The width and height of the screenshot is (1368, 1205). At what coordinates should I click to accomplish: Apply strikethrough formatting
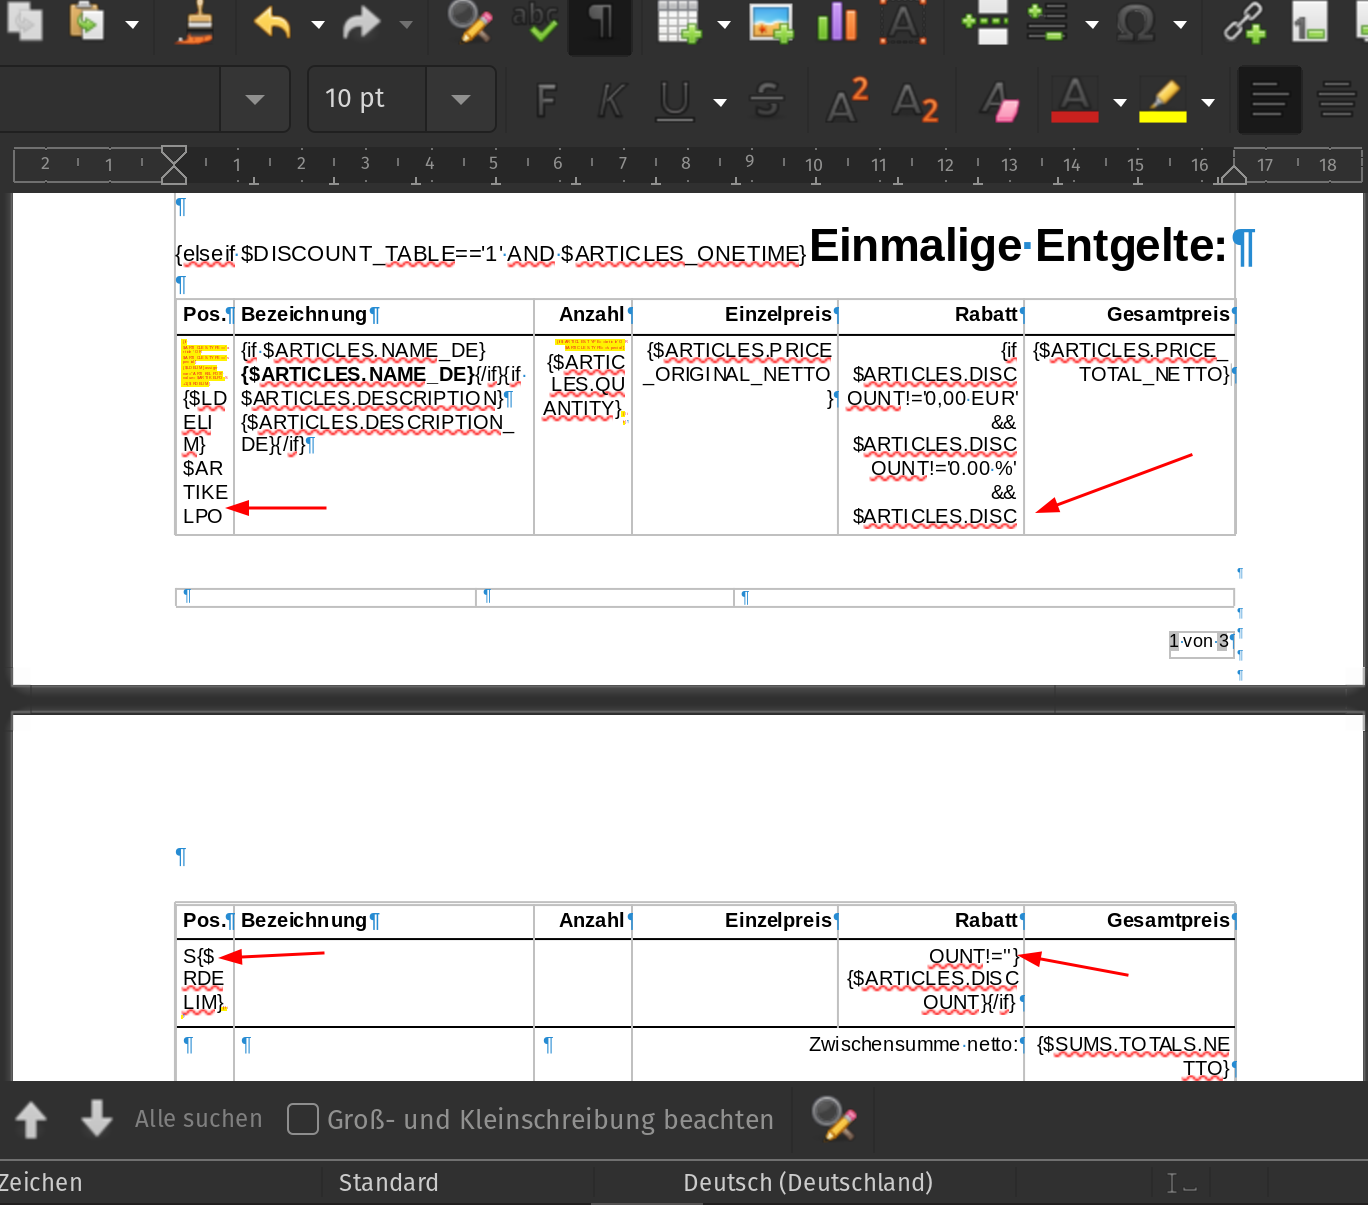pos(767,100)
